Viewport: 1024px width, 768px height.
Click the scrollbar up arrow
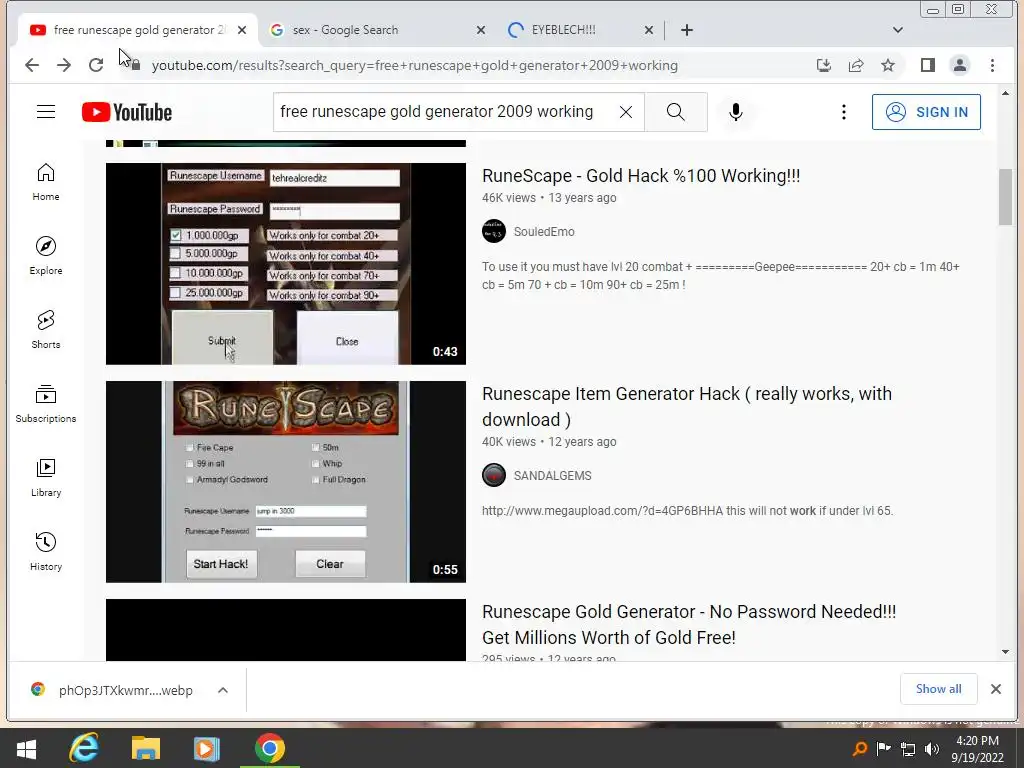(1005, 94)
